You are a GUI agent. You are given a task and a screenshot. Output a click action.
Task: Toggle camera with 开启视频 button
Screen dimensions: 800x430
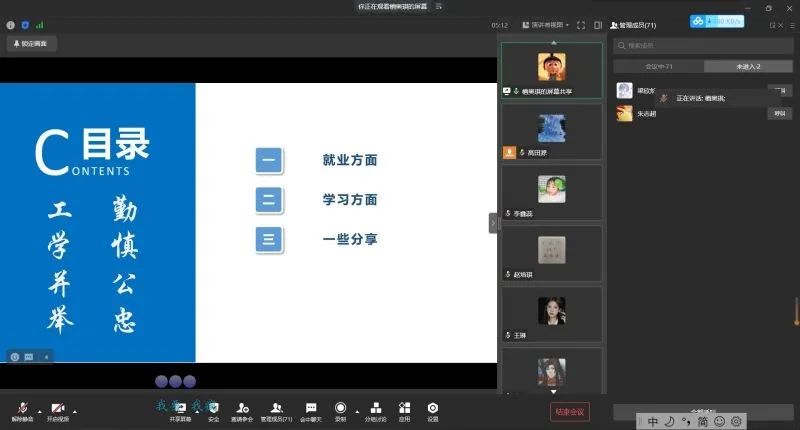click(58, 410)
